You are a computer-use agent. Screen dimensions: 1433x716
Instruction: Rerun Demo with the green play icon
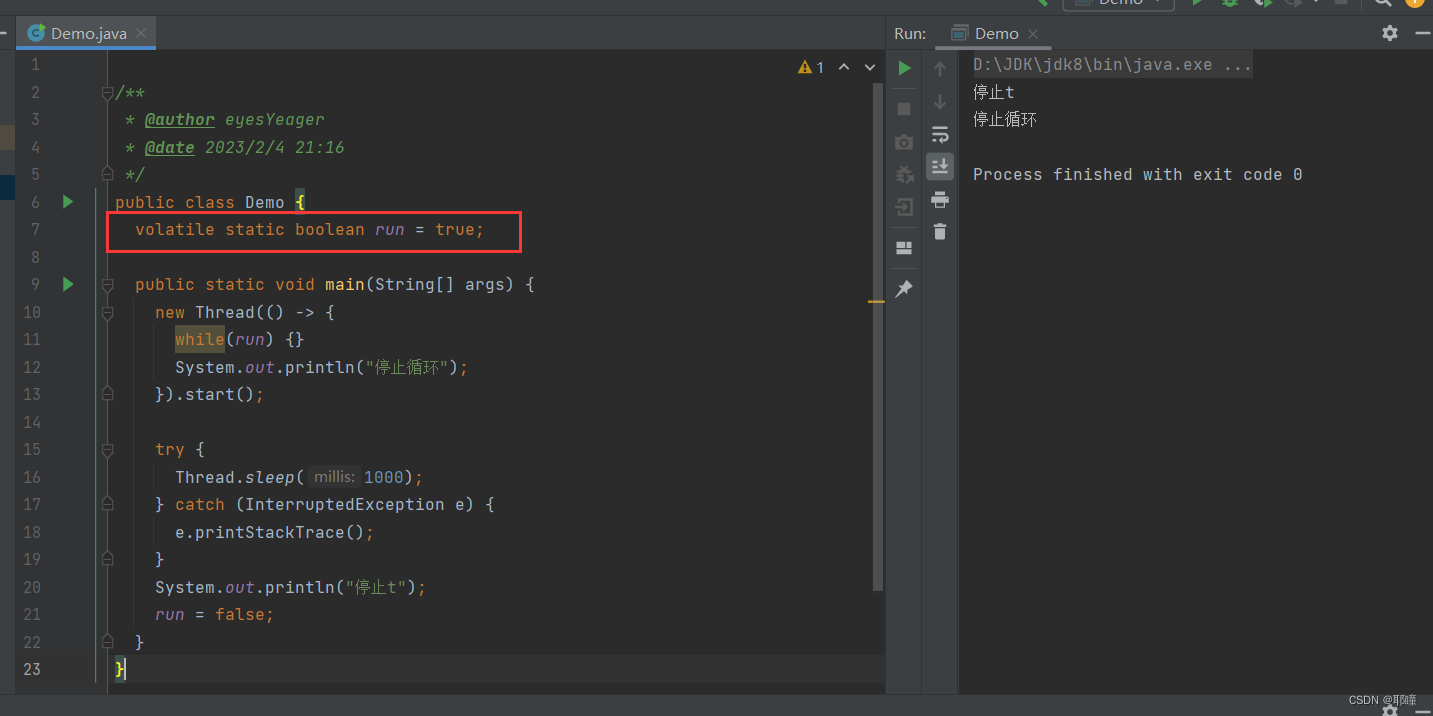[x=904, y=68]
